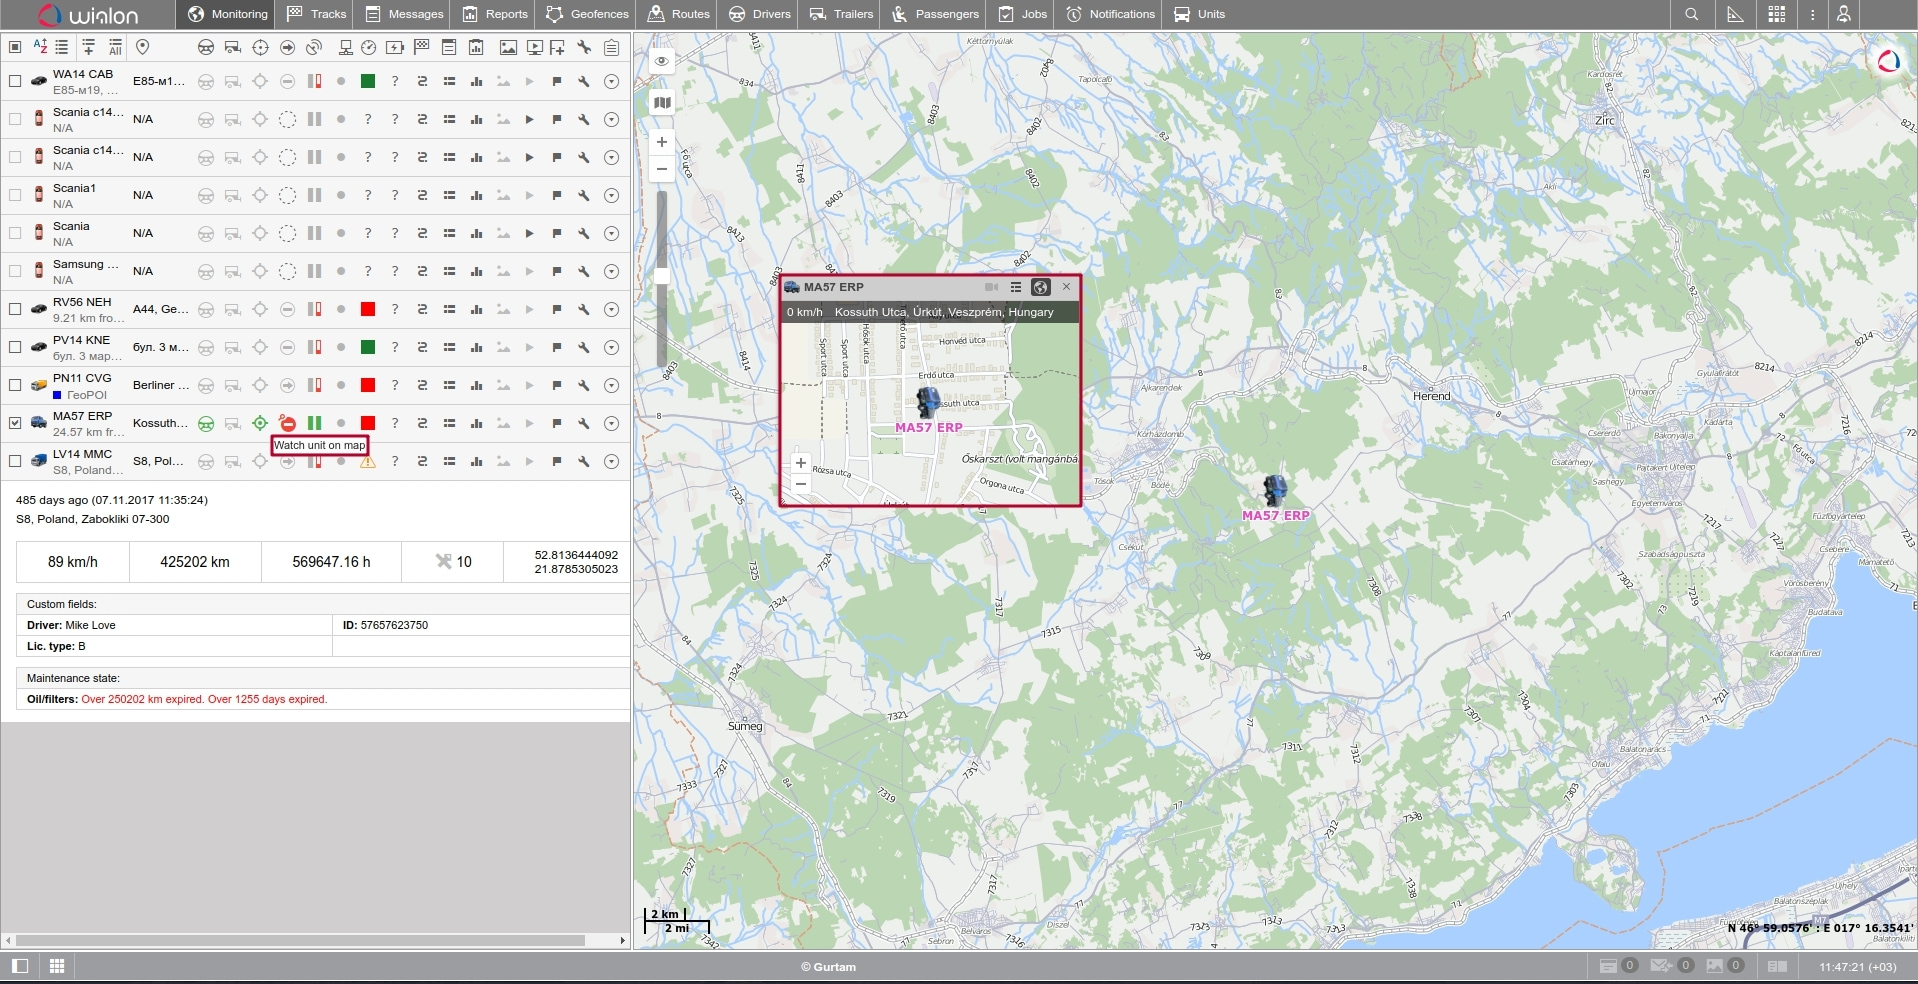Select the PN11 CVG unit name
The width and height of the screenshot is (1918, 984).
(x=82, y=378)
